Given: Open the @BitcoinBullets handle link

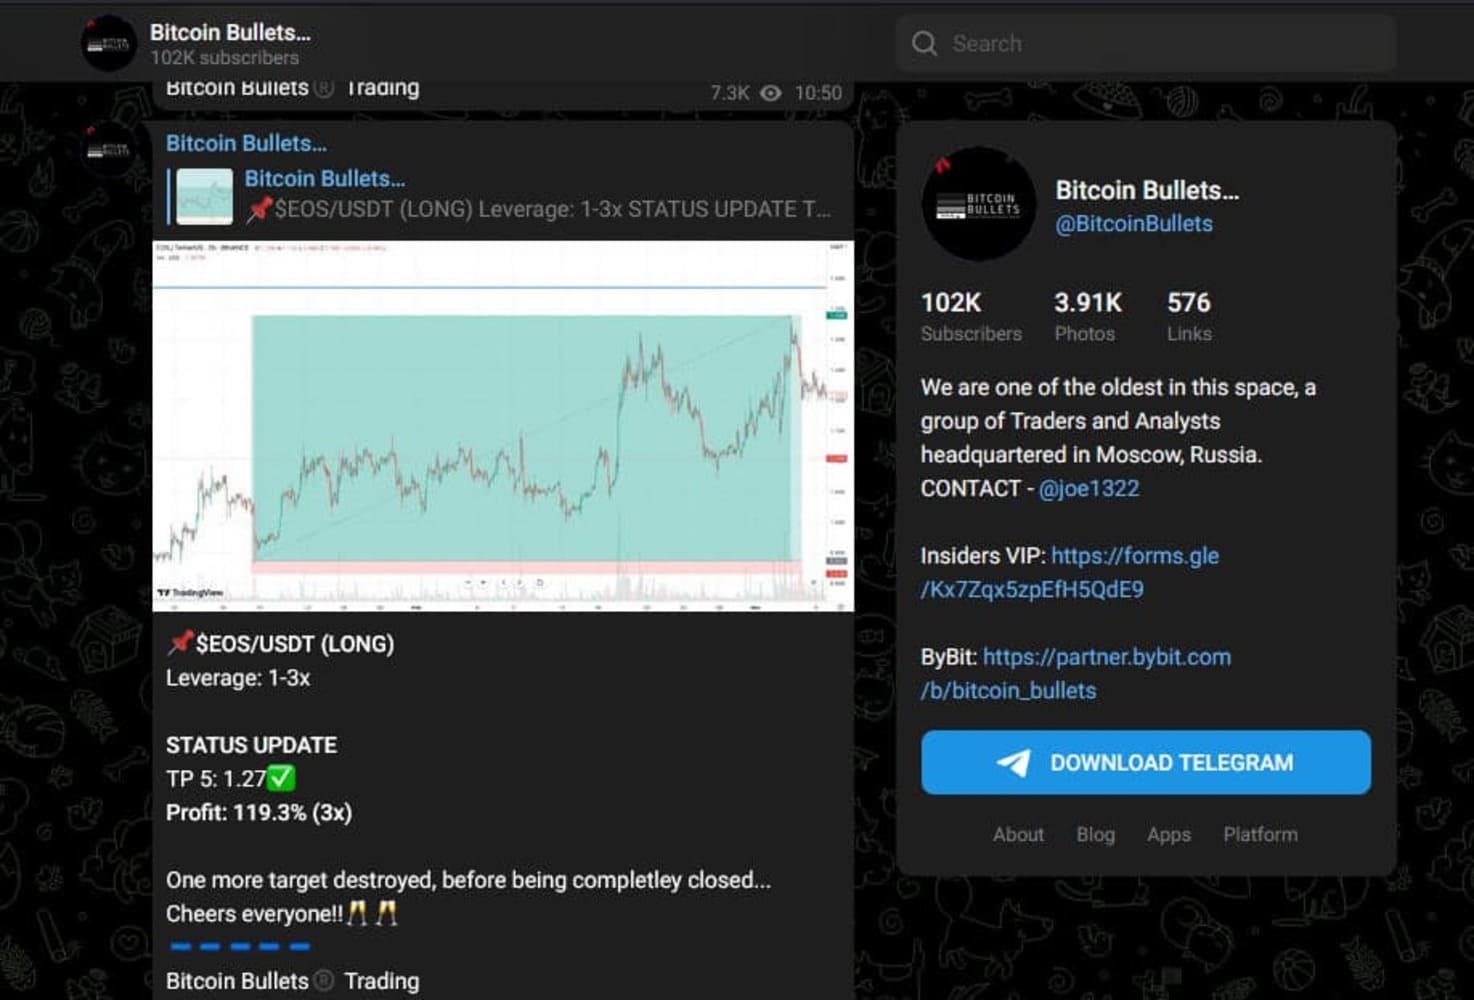Looking at the screenshot, I should point(1134,224).
